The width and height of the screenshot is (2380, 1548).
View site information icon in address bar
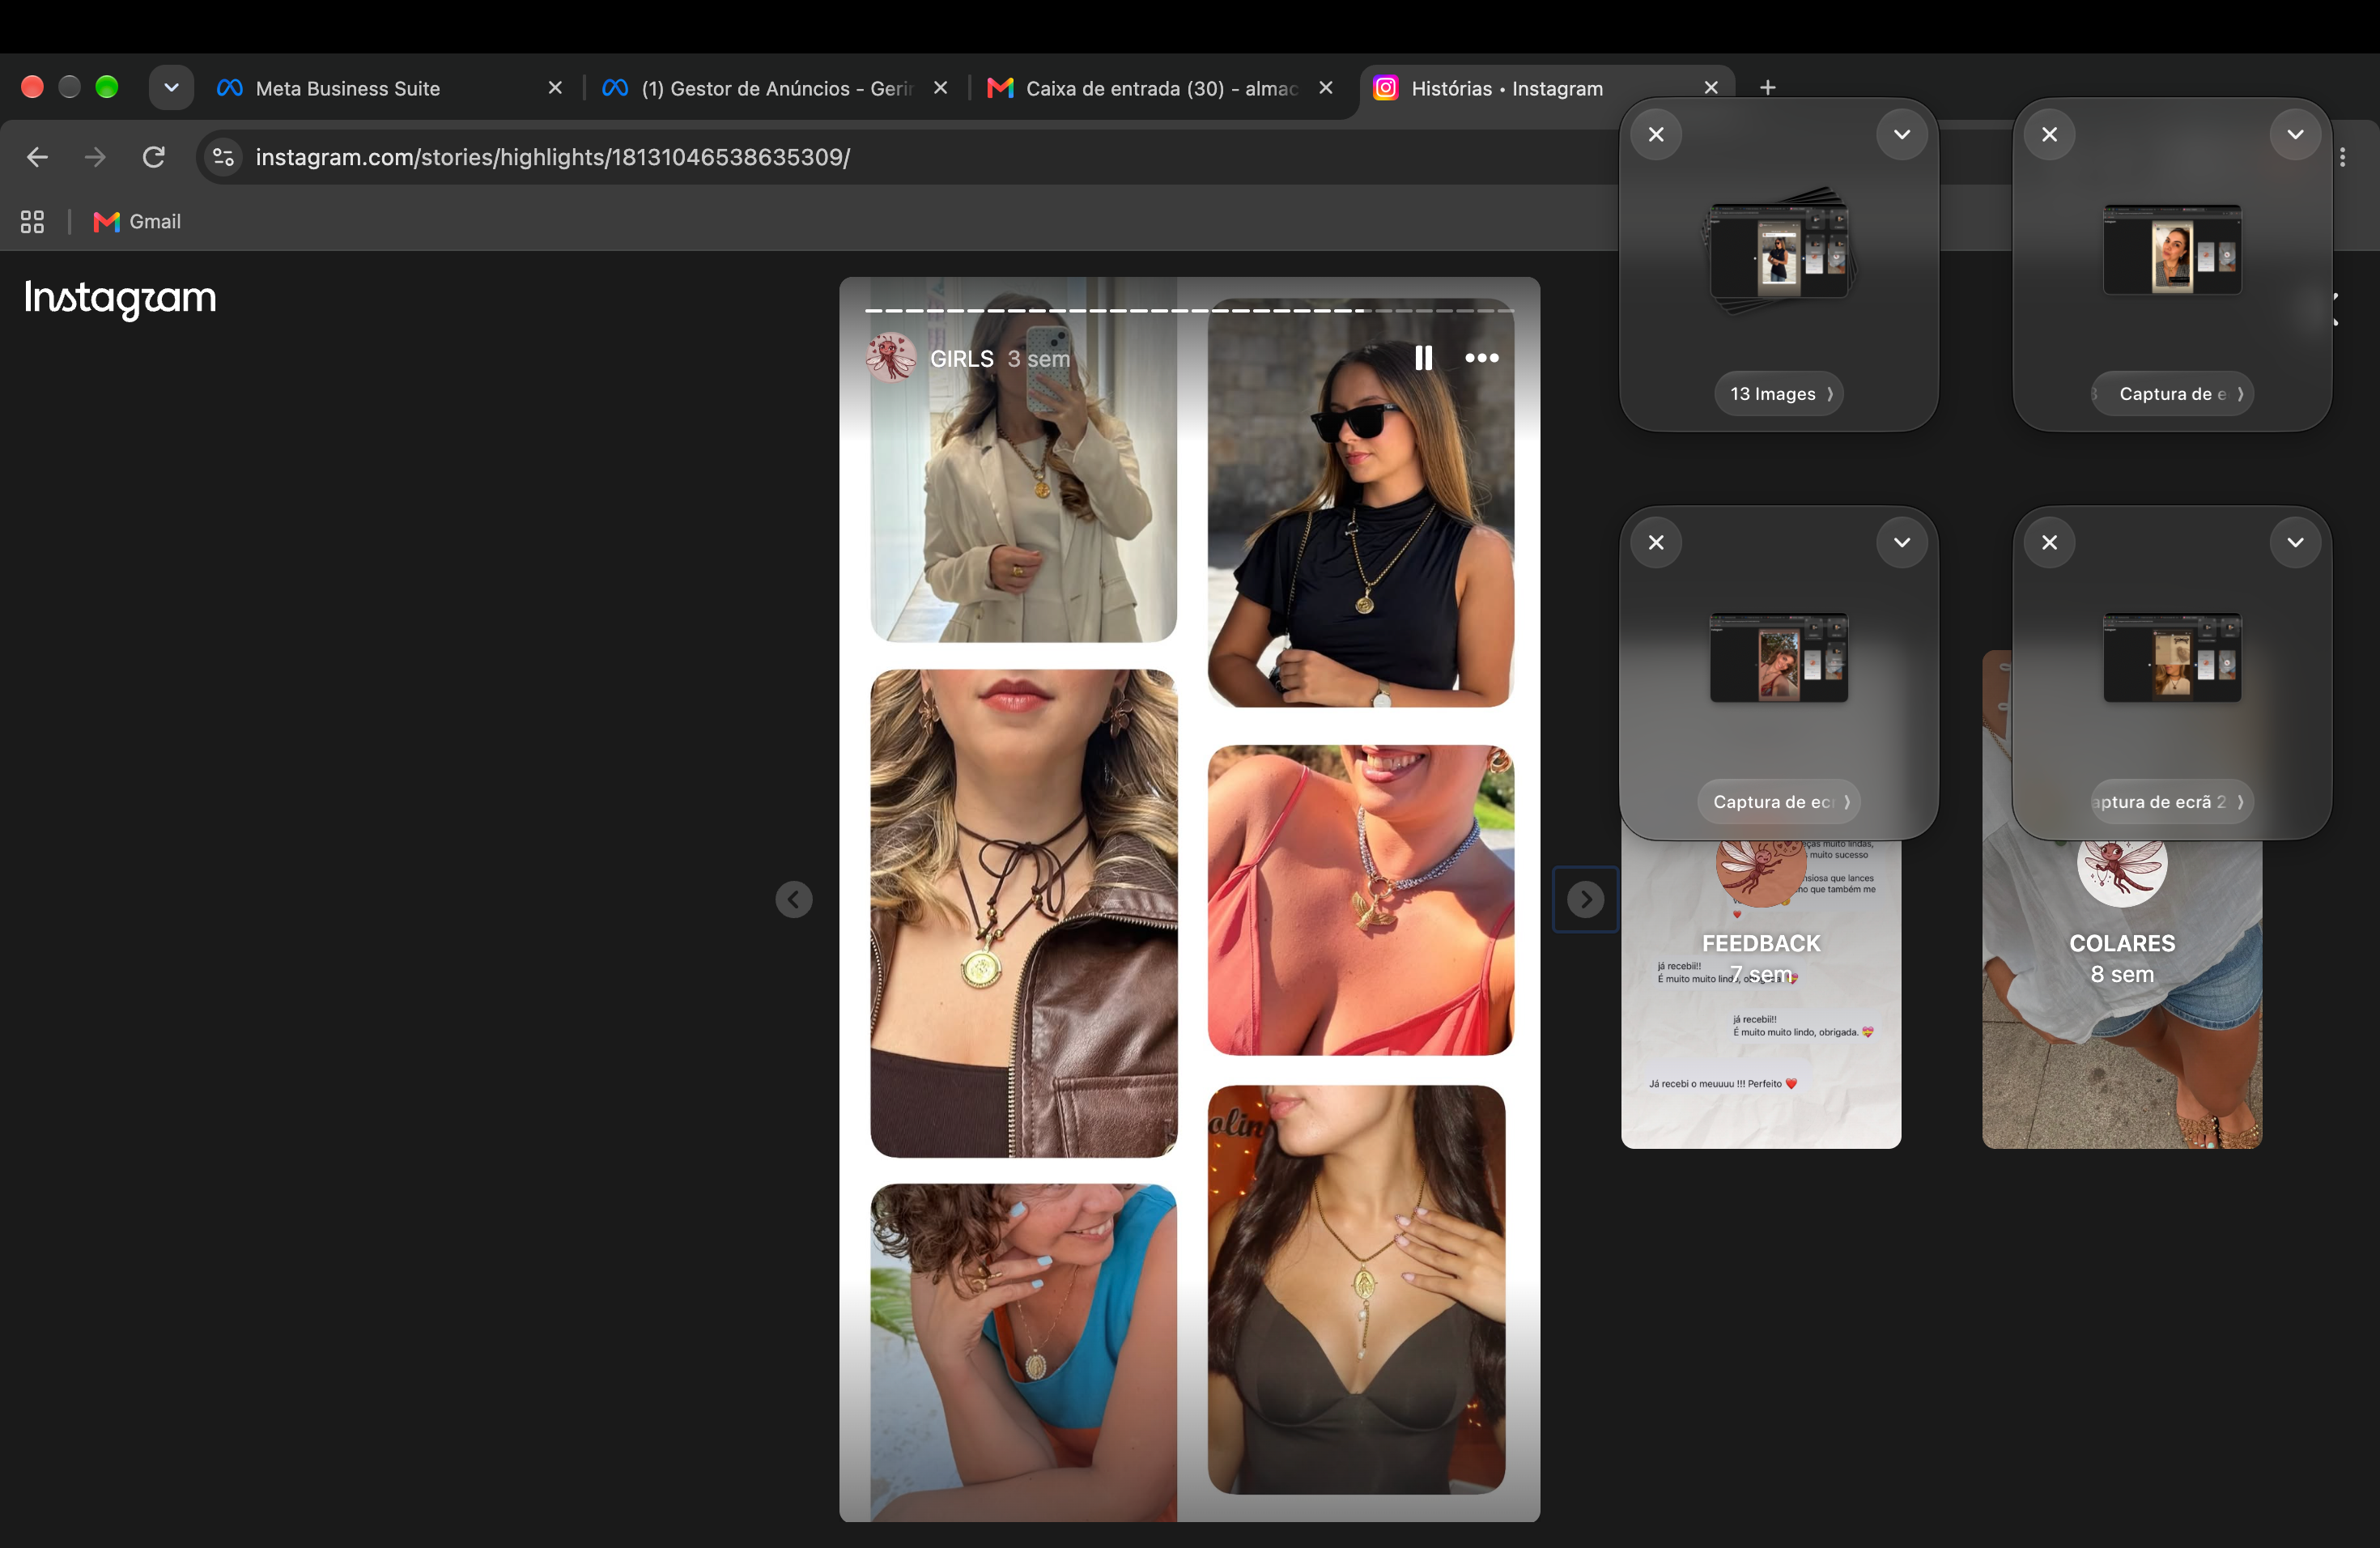coord(224,157)
